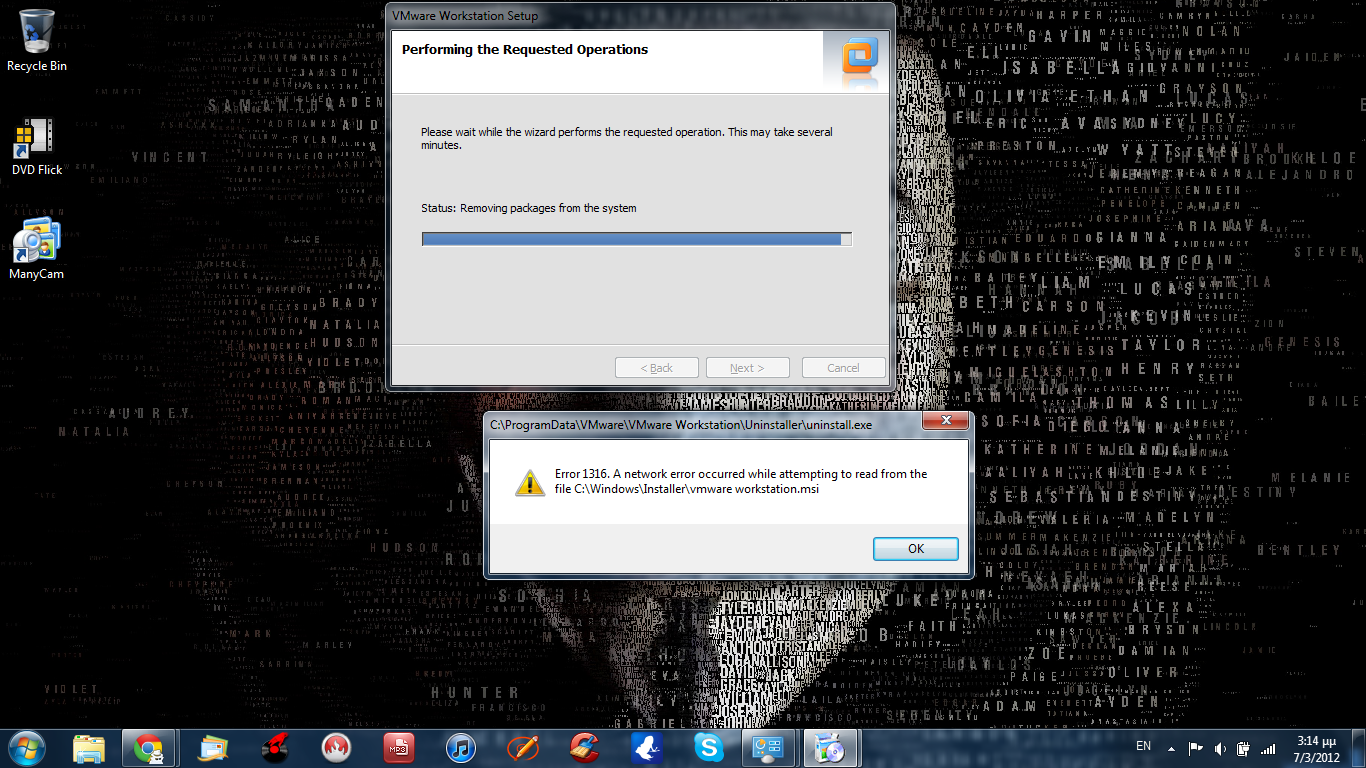This screenshot has width=1366, height=768.
Task: Switch to the installer taskbar button
Action: (x=831, y=748)
